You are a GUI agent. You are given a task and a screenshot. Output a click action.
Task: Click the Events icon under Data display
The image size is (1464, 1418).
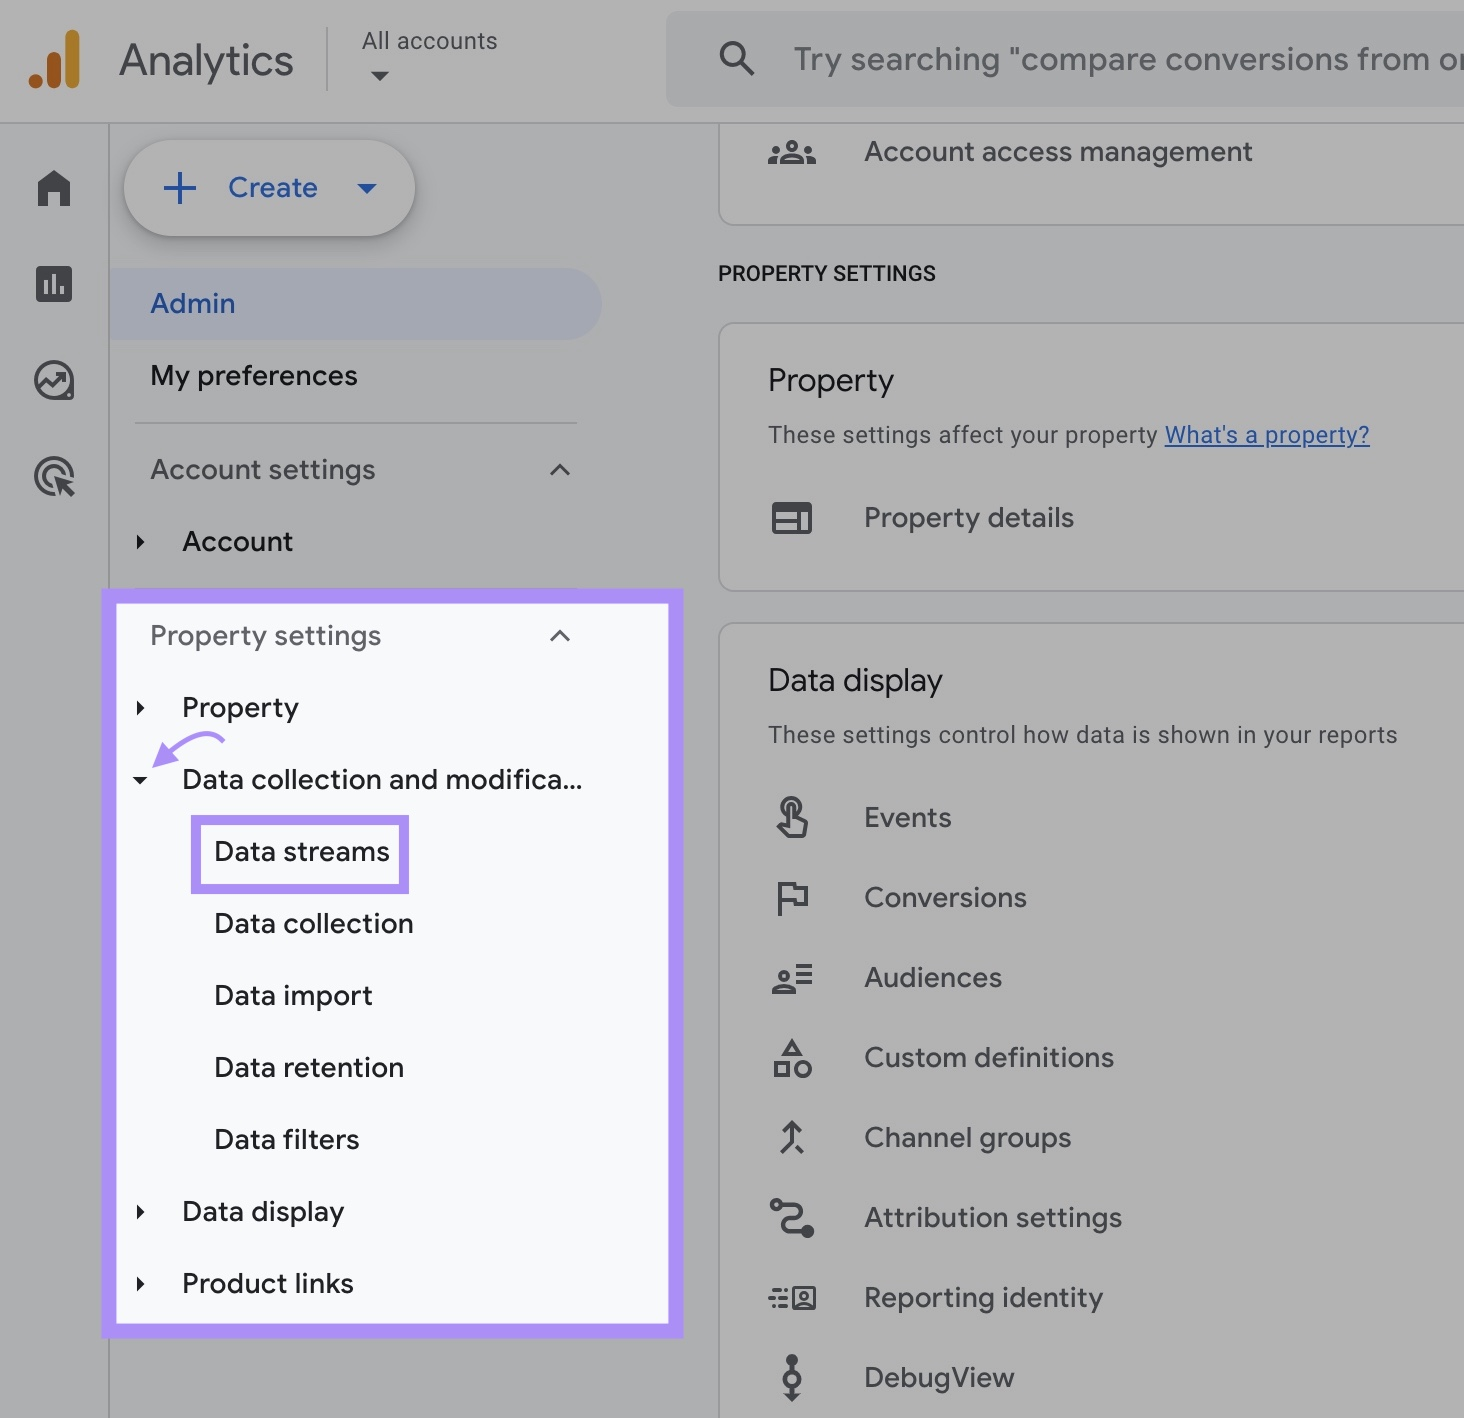coord(791,816)
